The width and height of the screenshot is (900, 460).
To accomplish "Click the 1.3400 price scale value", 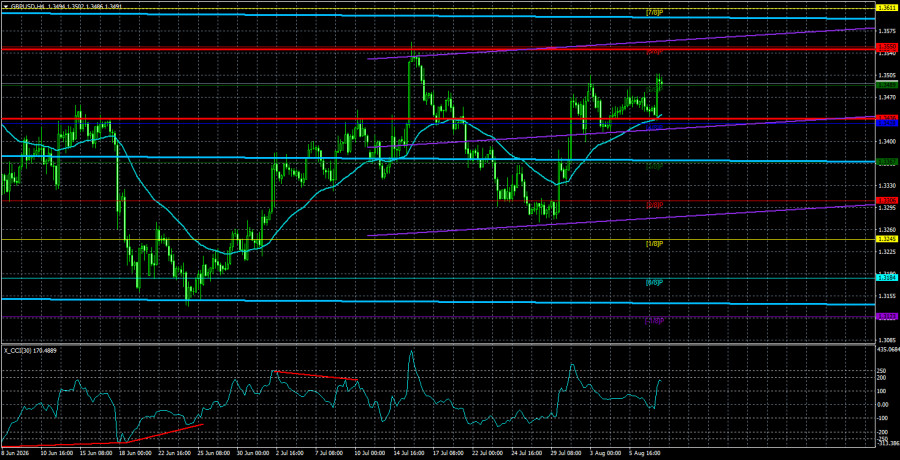I will click(x=886, y=141).
